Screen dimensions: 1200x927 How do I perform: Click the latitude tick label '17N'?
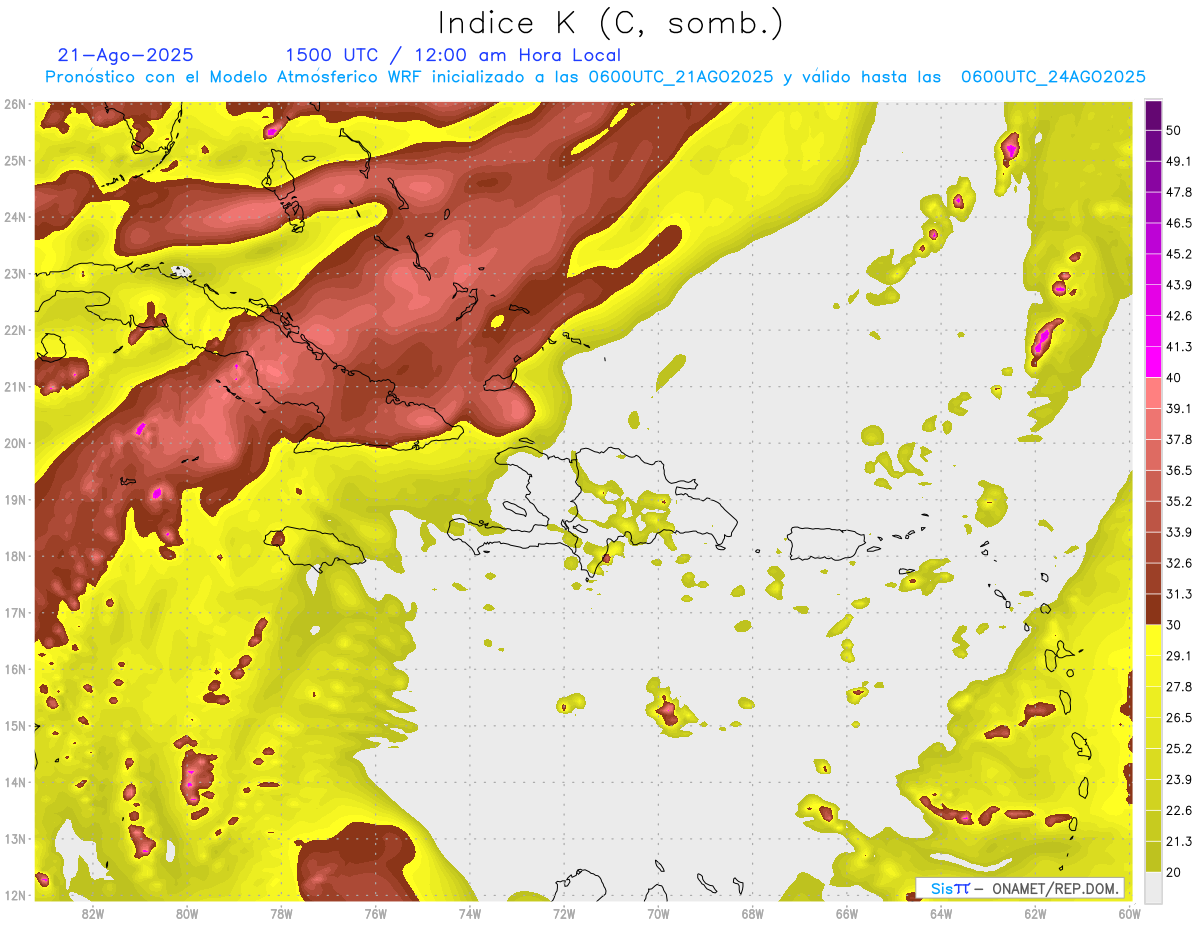click(x=15, y=613)
